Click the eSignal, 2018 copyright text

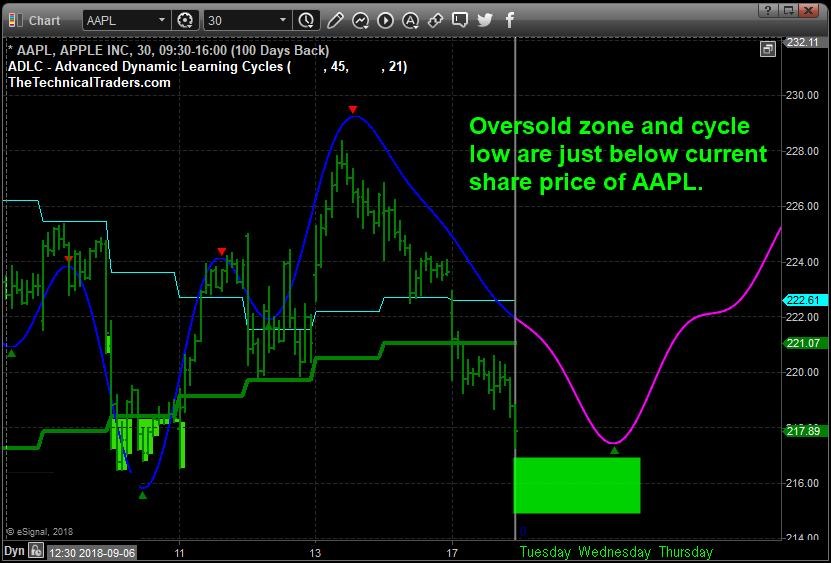pyautogui.click(x=40, y=531)
